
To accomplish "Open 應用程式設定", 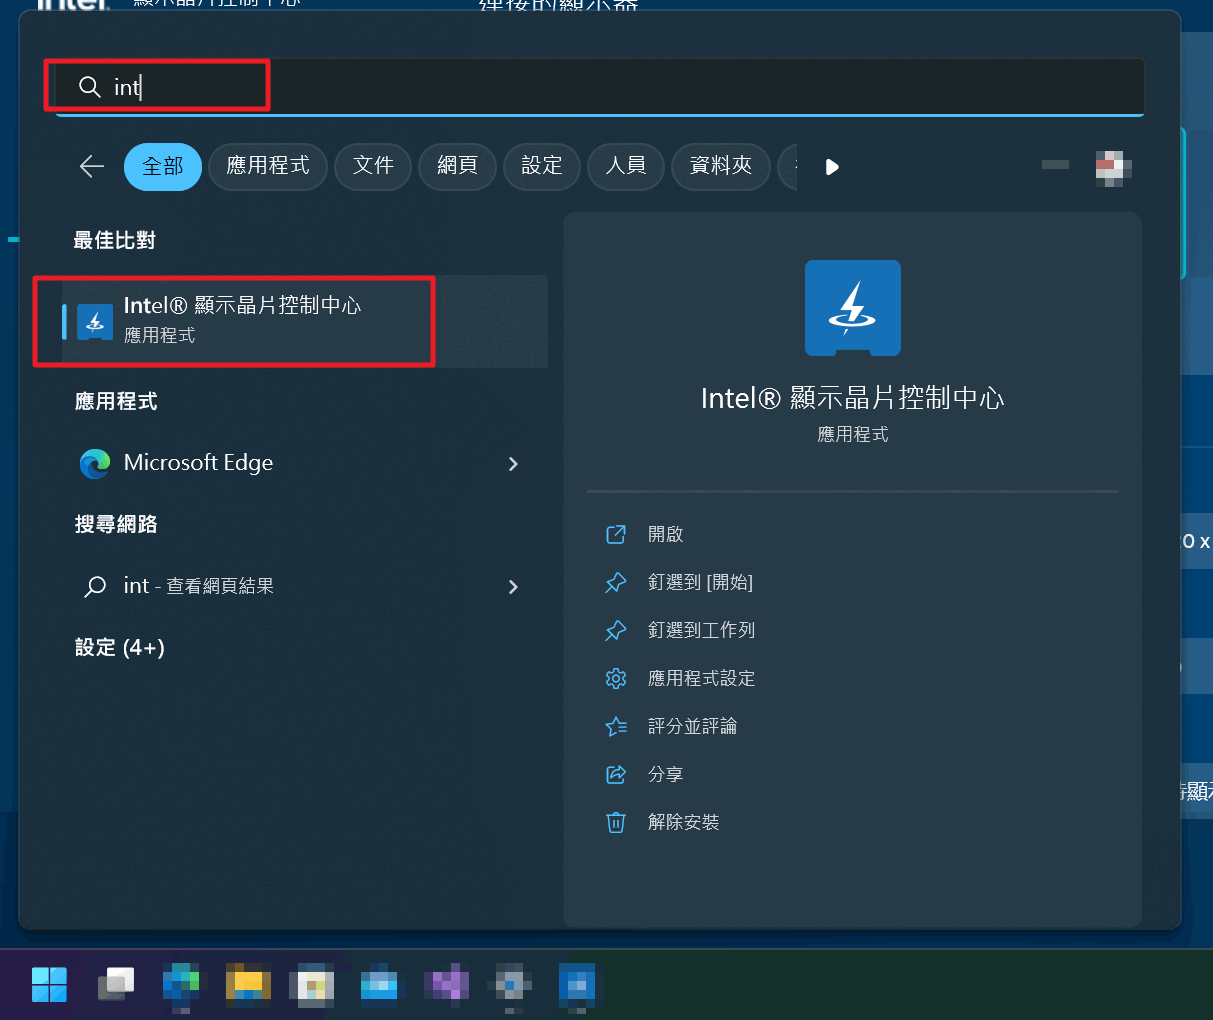I will click(701, 678).
